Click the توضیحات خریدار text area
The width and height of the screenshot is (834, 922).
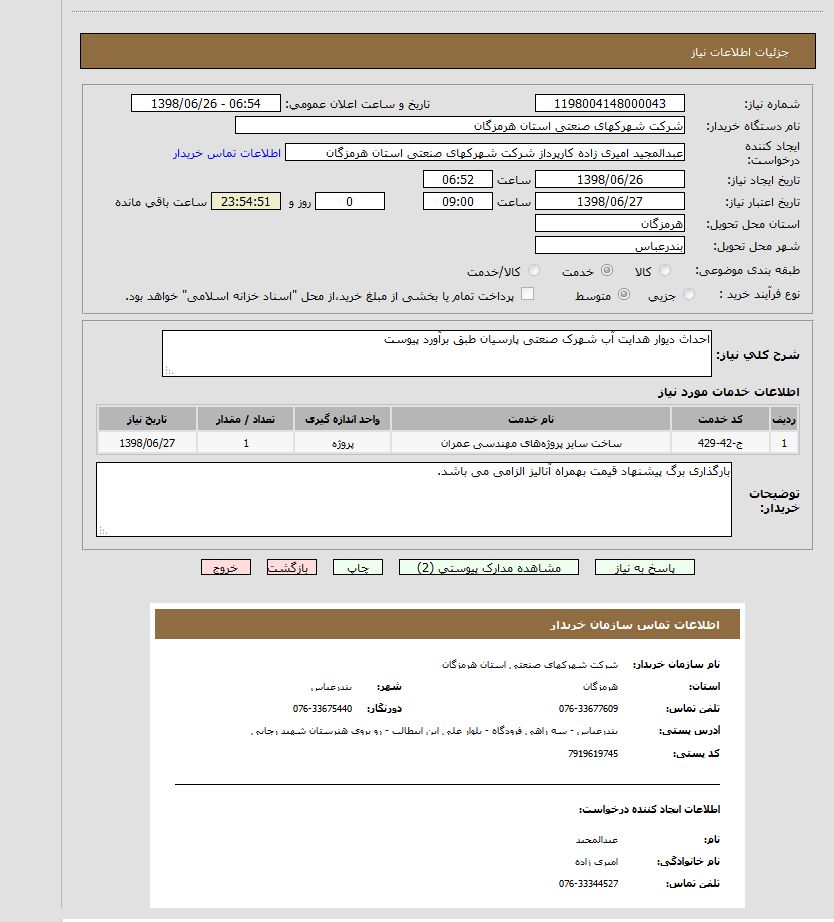click(414, 498)
